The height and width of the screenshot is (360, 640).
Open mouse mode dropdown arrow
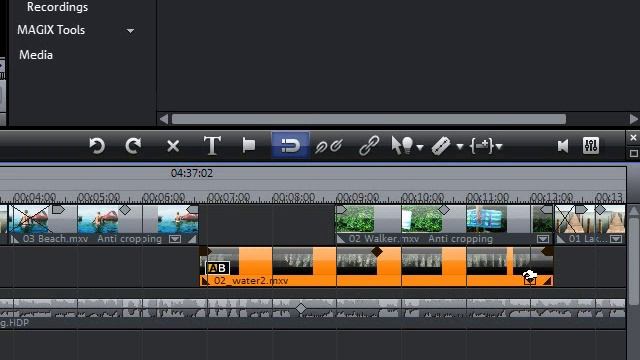(420, 147)
